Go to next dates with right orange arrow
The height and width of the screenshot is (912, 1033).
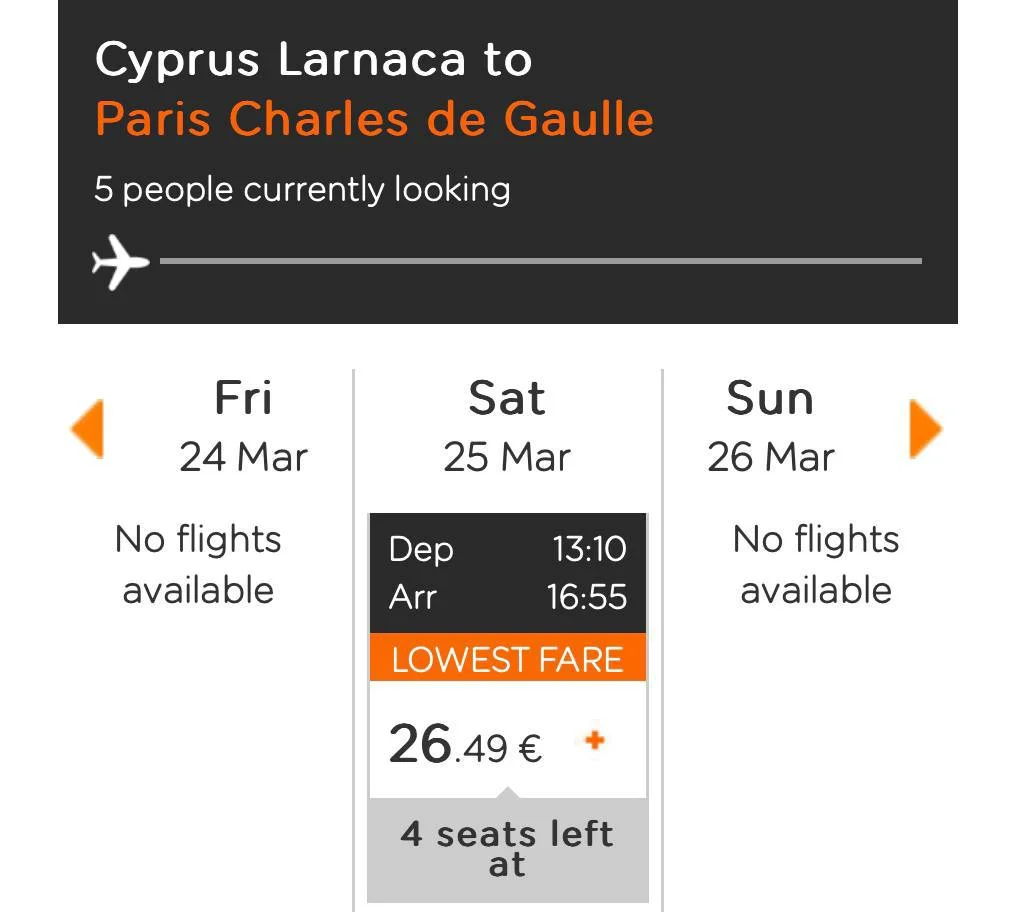tap(925, 429)
